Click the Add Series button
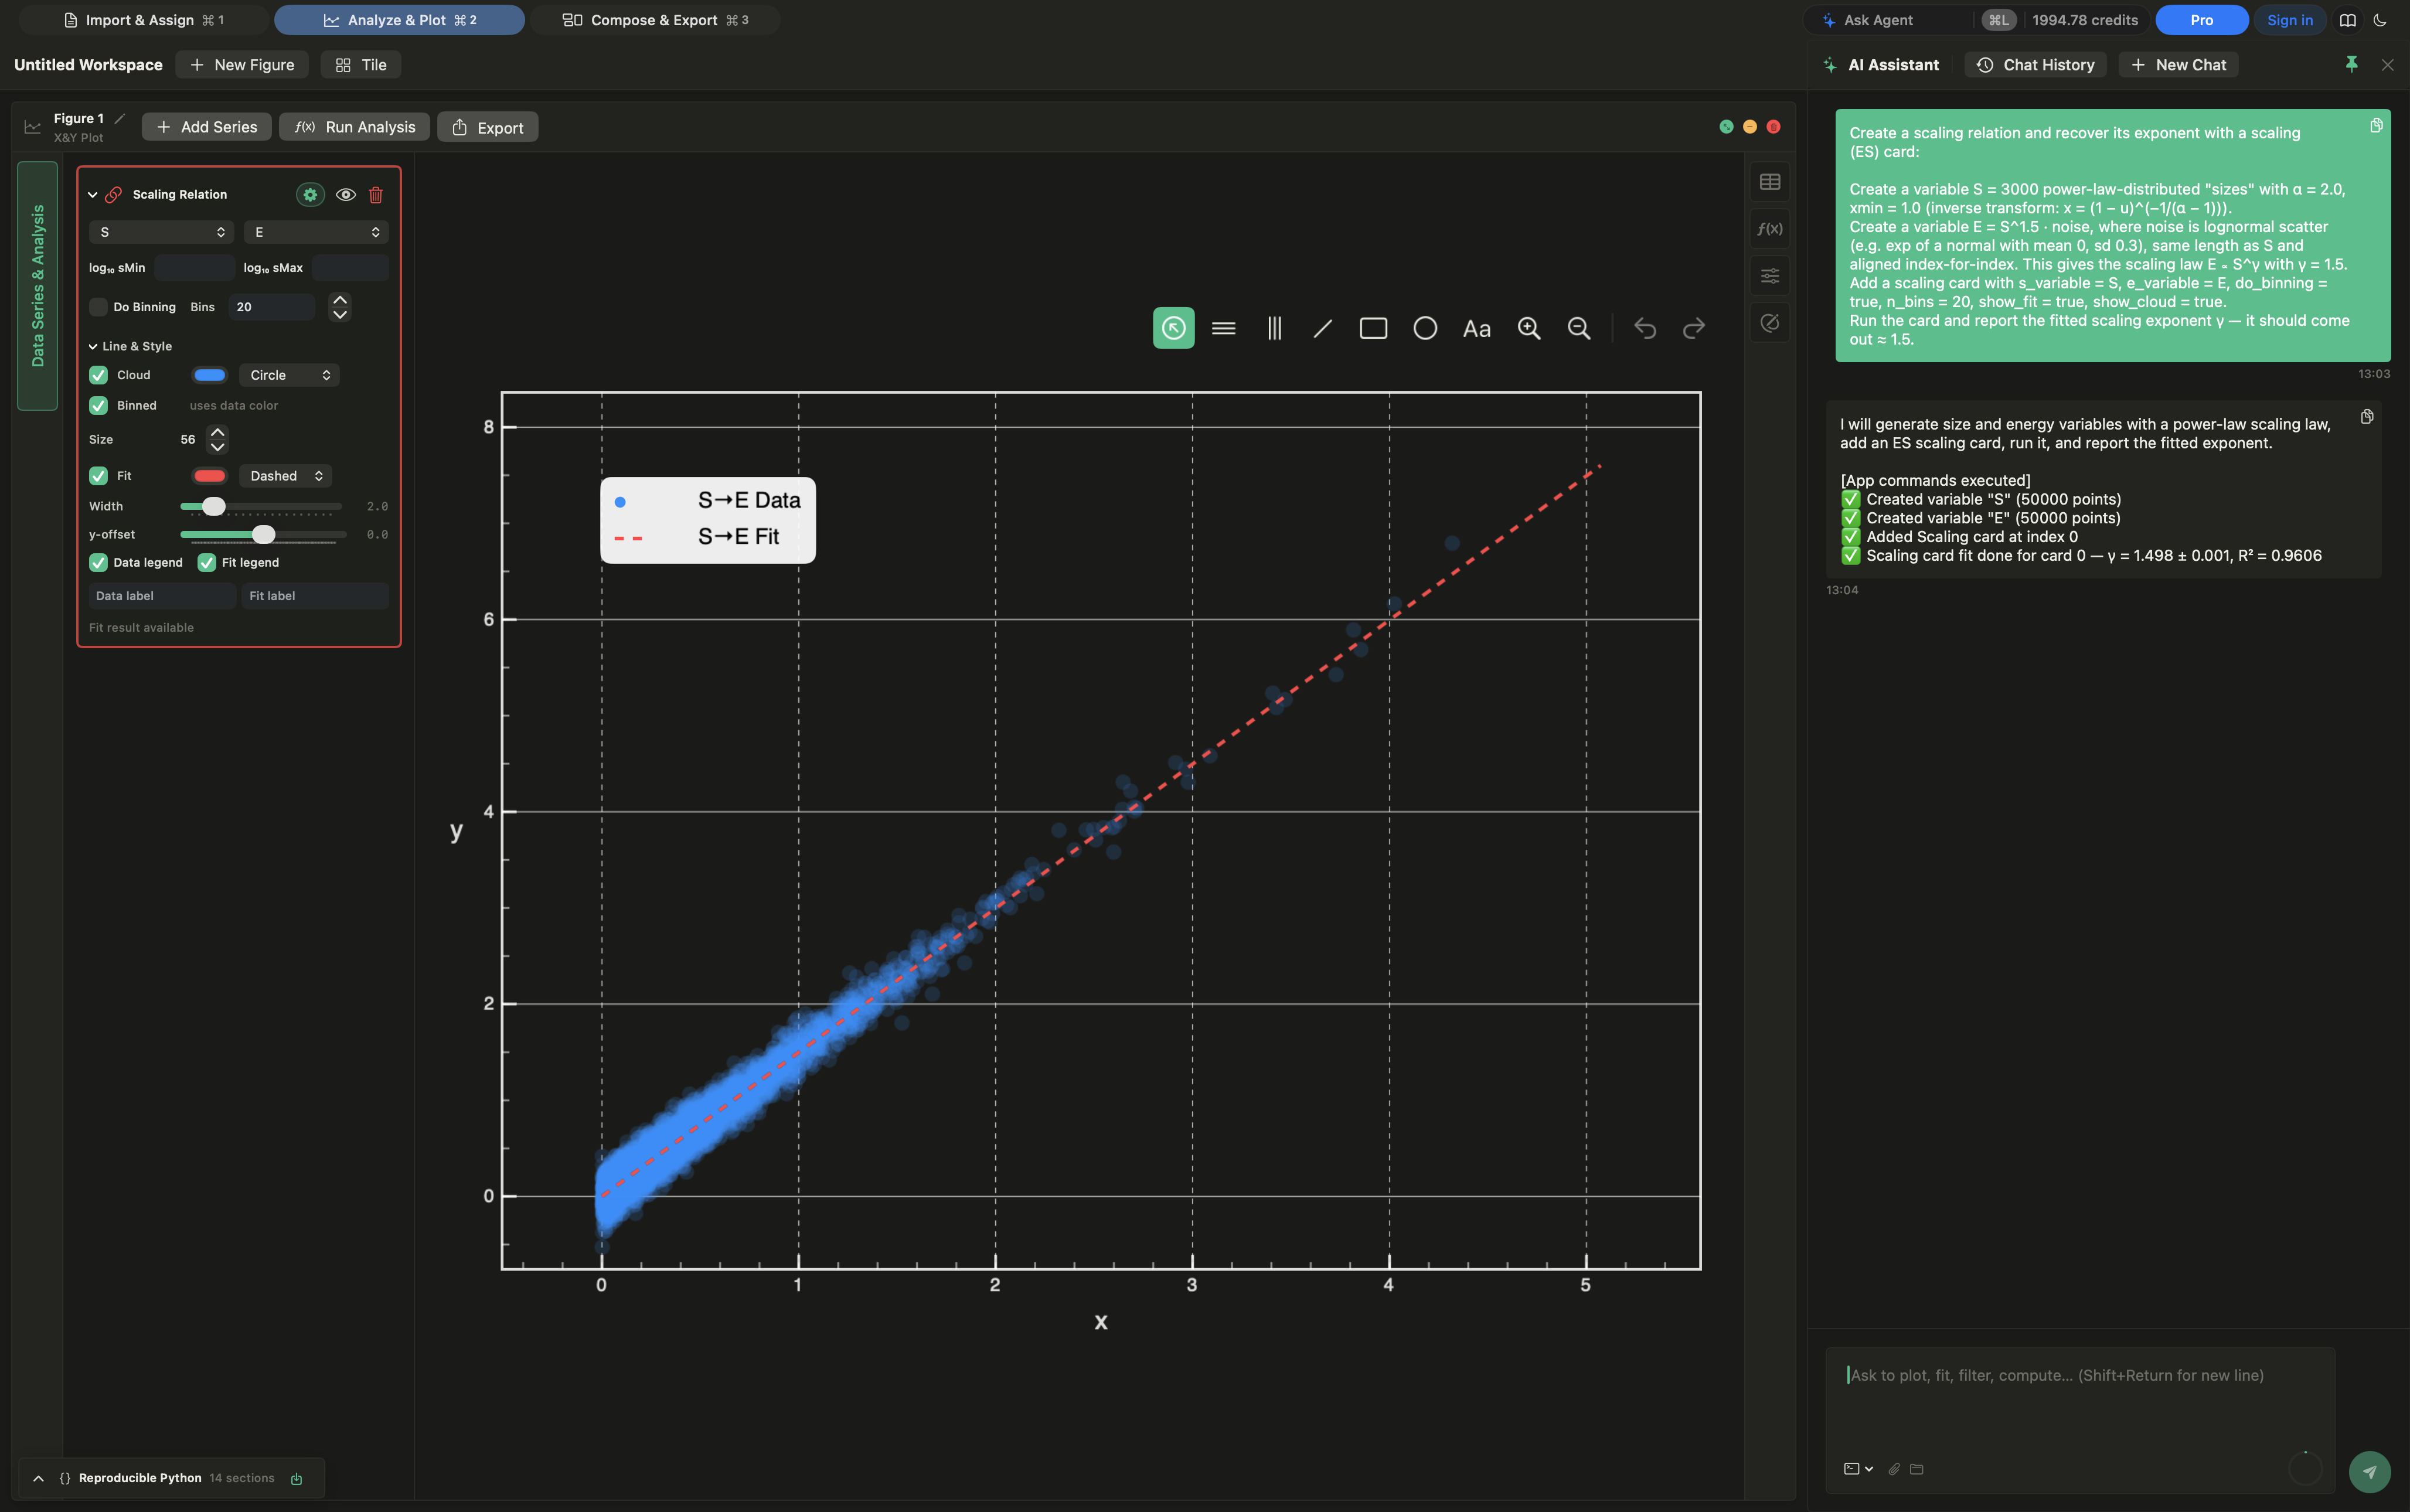The width and height of the screenshot is (2410, 1512). (x=207, y=127)
